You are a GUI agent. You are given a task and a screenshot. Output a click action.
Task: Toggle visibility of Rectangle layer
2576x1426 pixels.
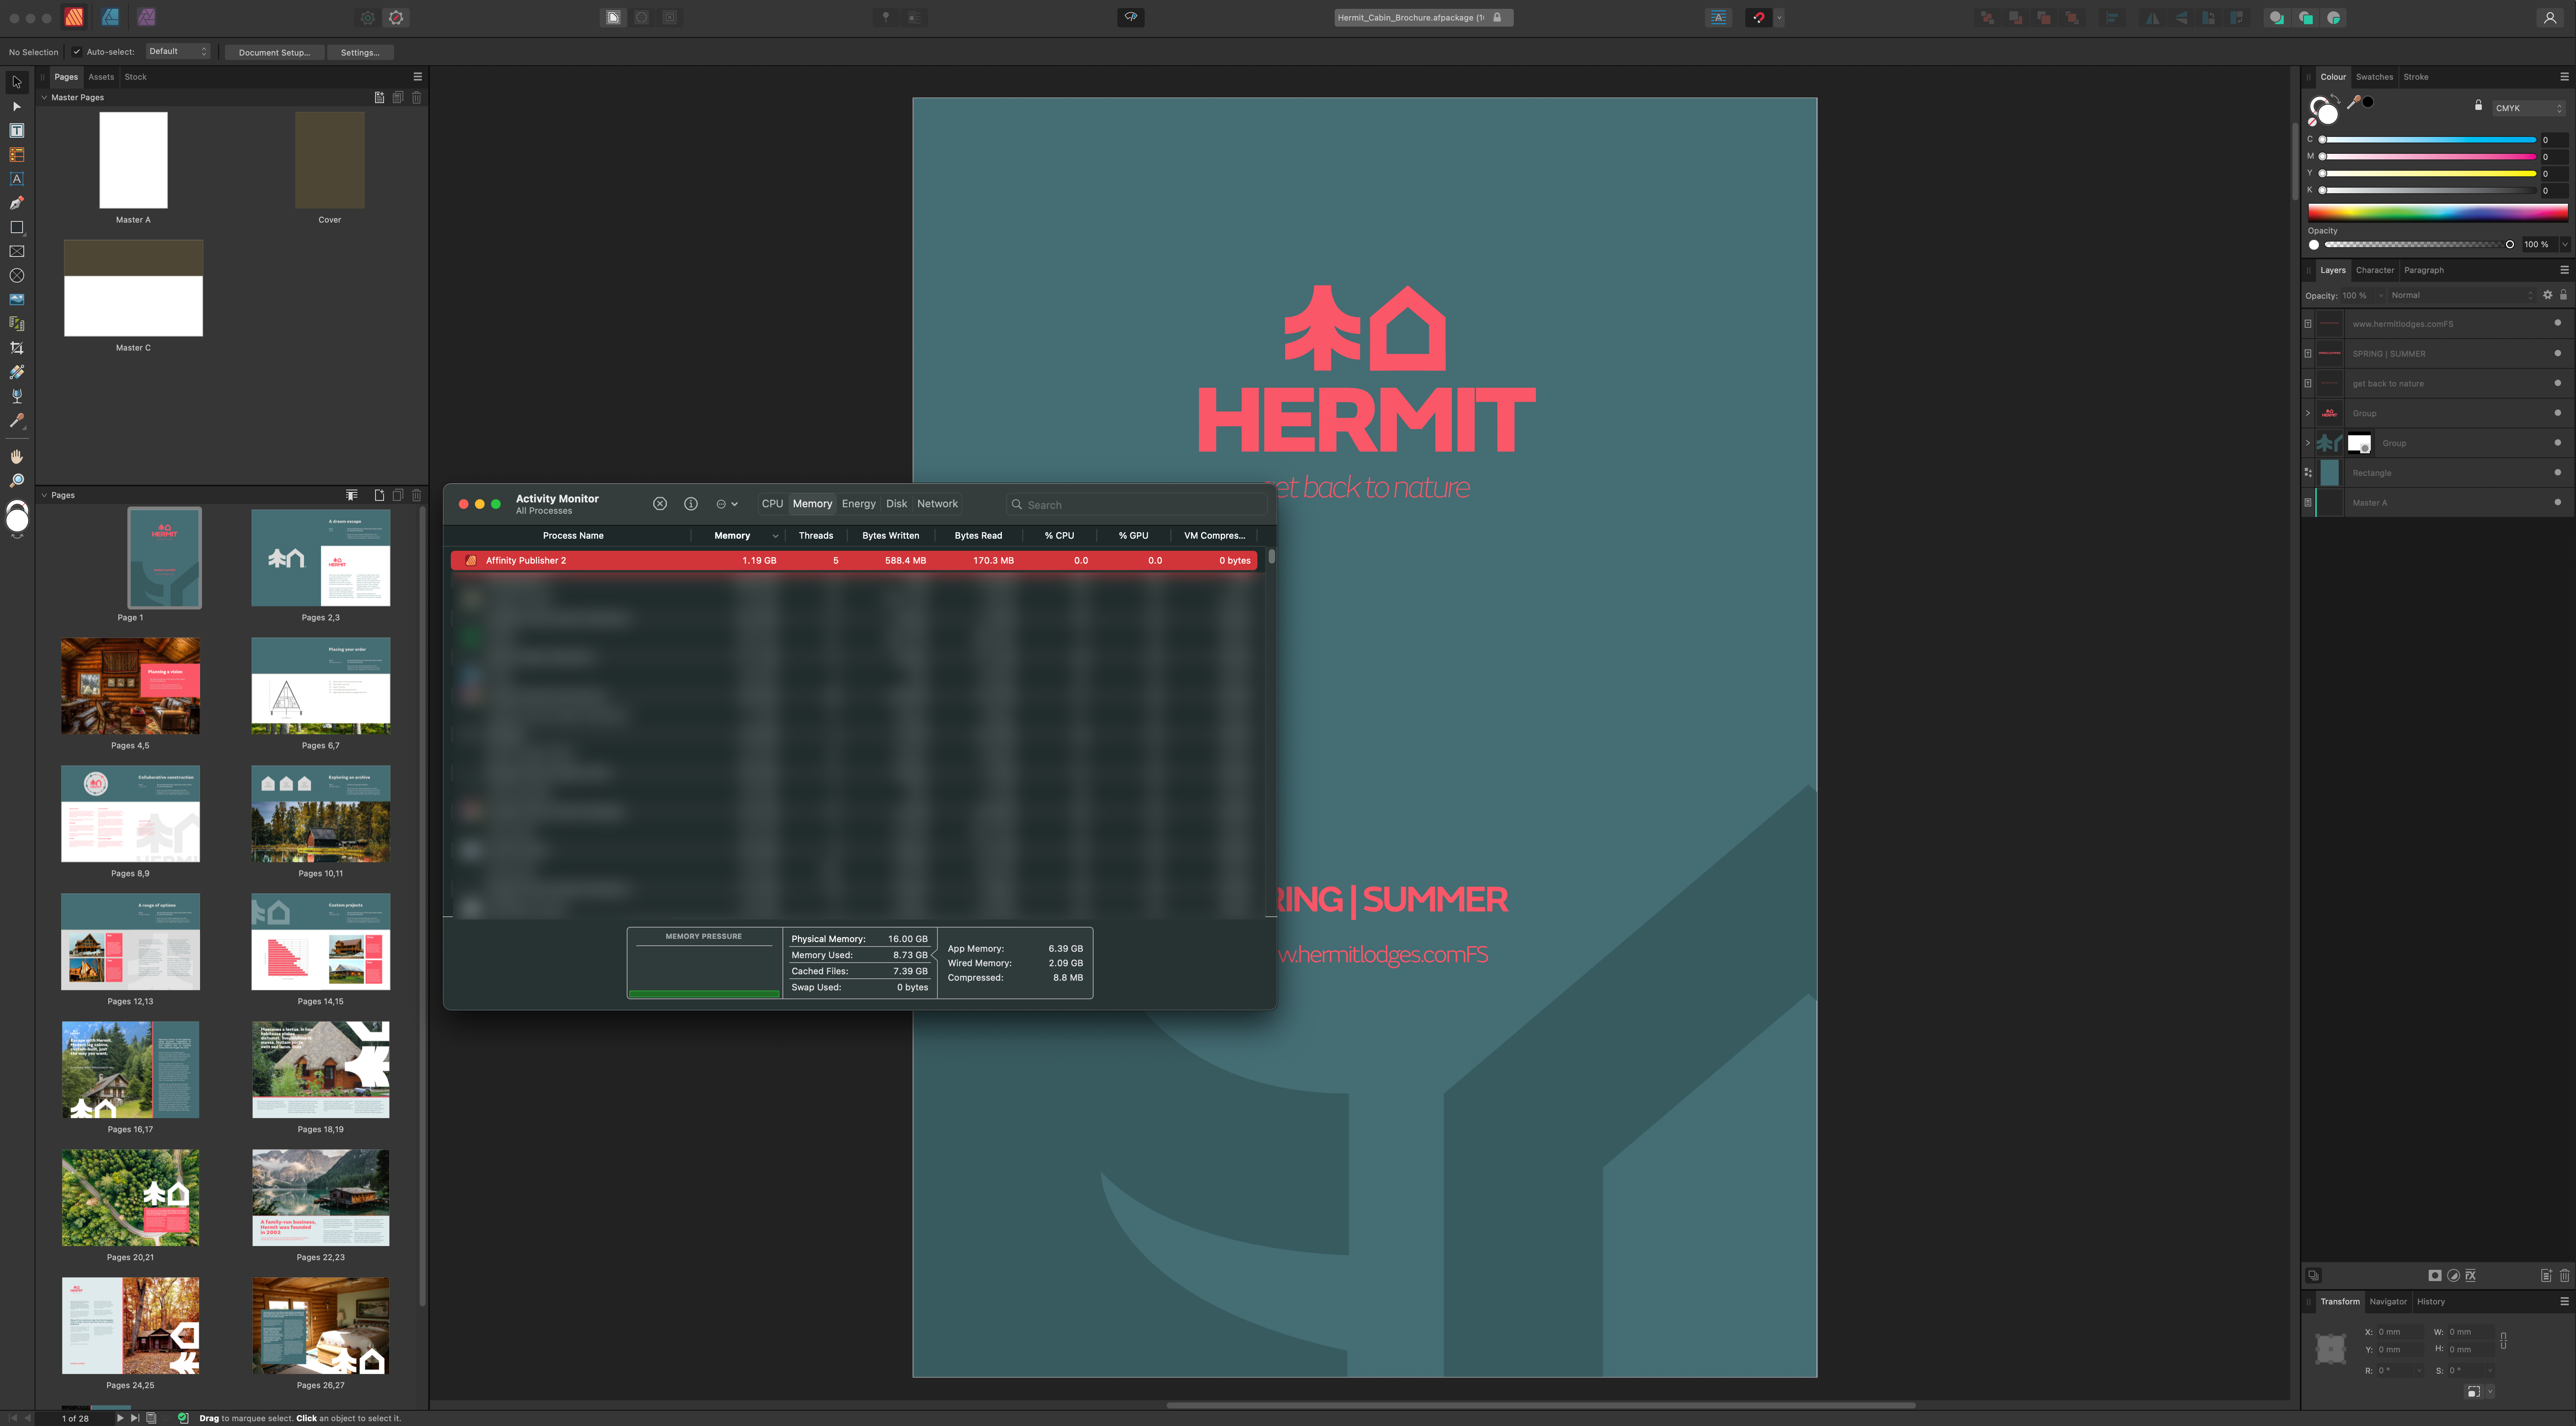[2557, 472]
